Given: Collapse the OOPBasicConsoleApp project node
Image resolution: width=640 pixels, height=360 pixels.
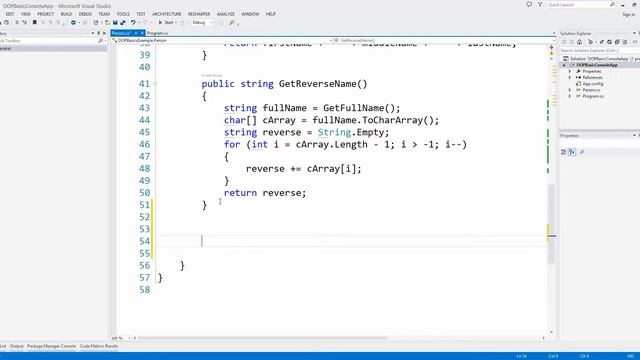Looking at the screenshot, I should tap(564, 65).
